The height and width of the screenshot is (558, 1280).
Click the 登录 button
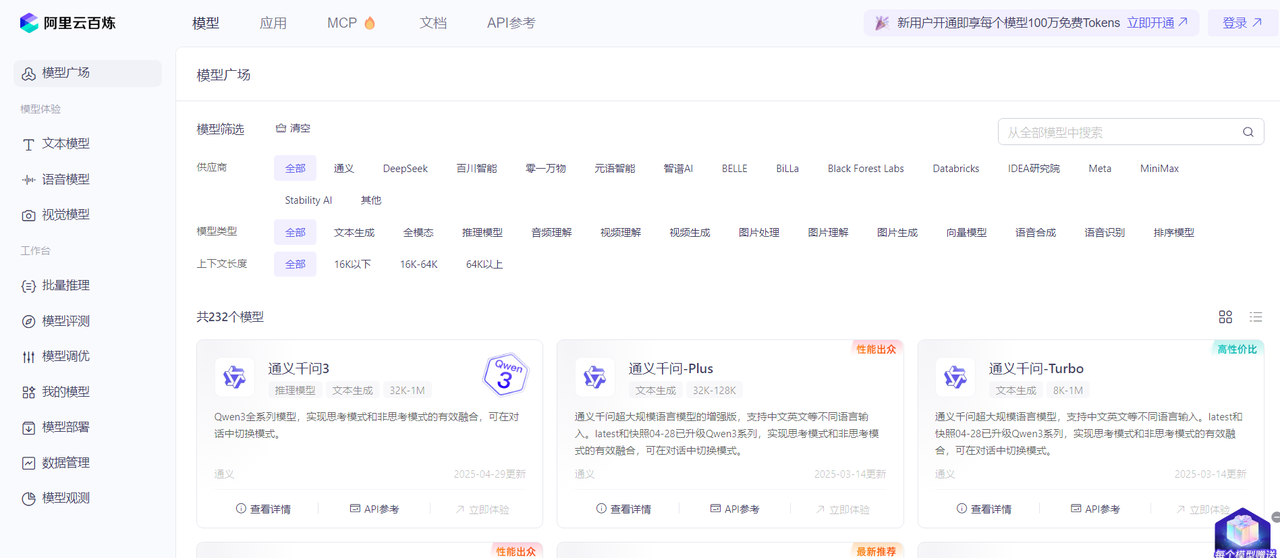pos(1242,23)
